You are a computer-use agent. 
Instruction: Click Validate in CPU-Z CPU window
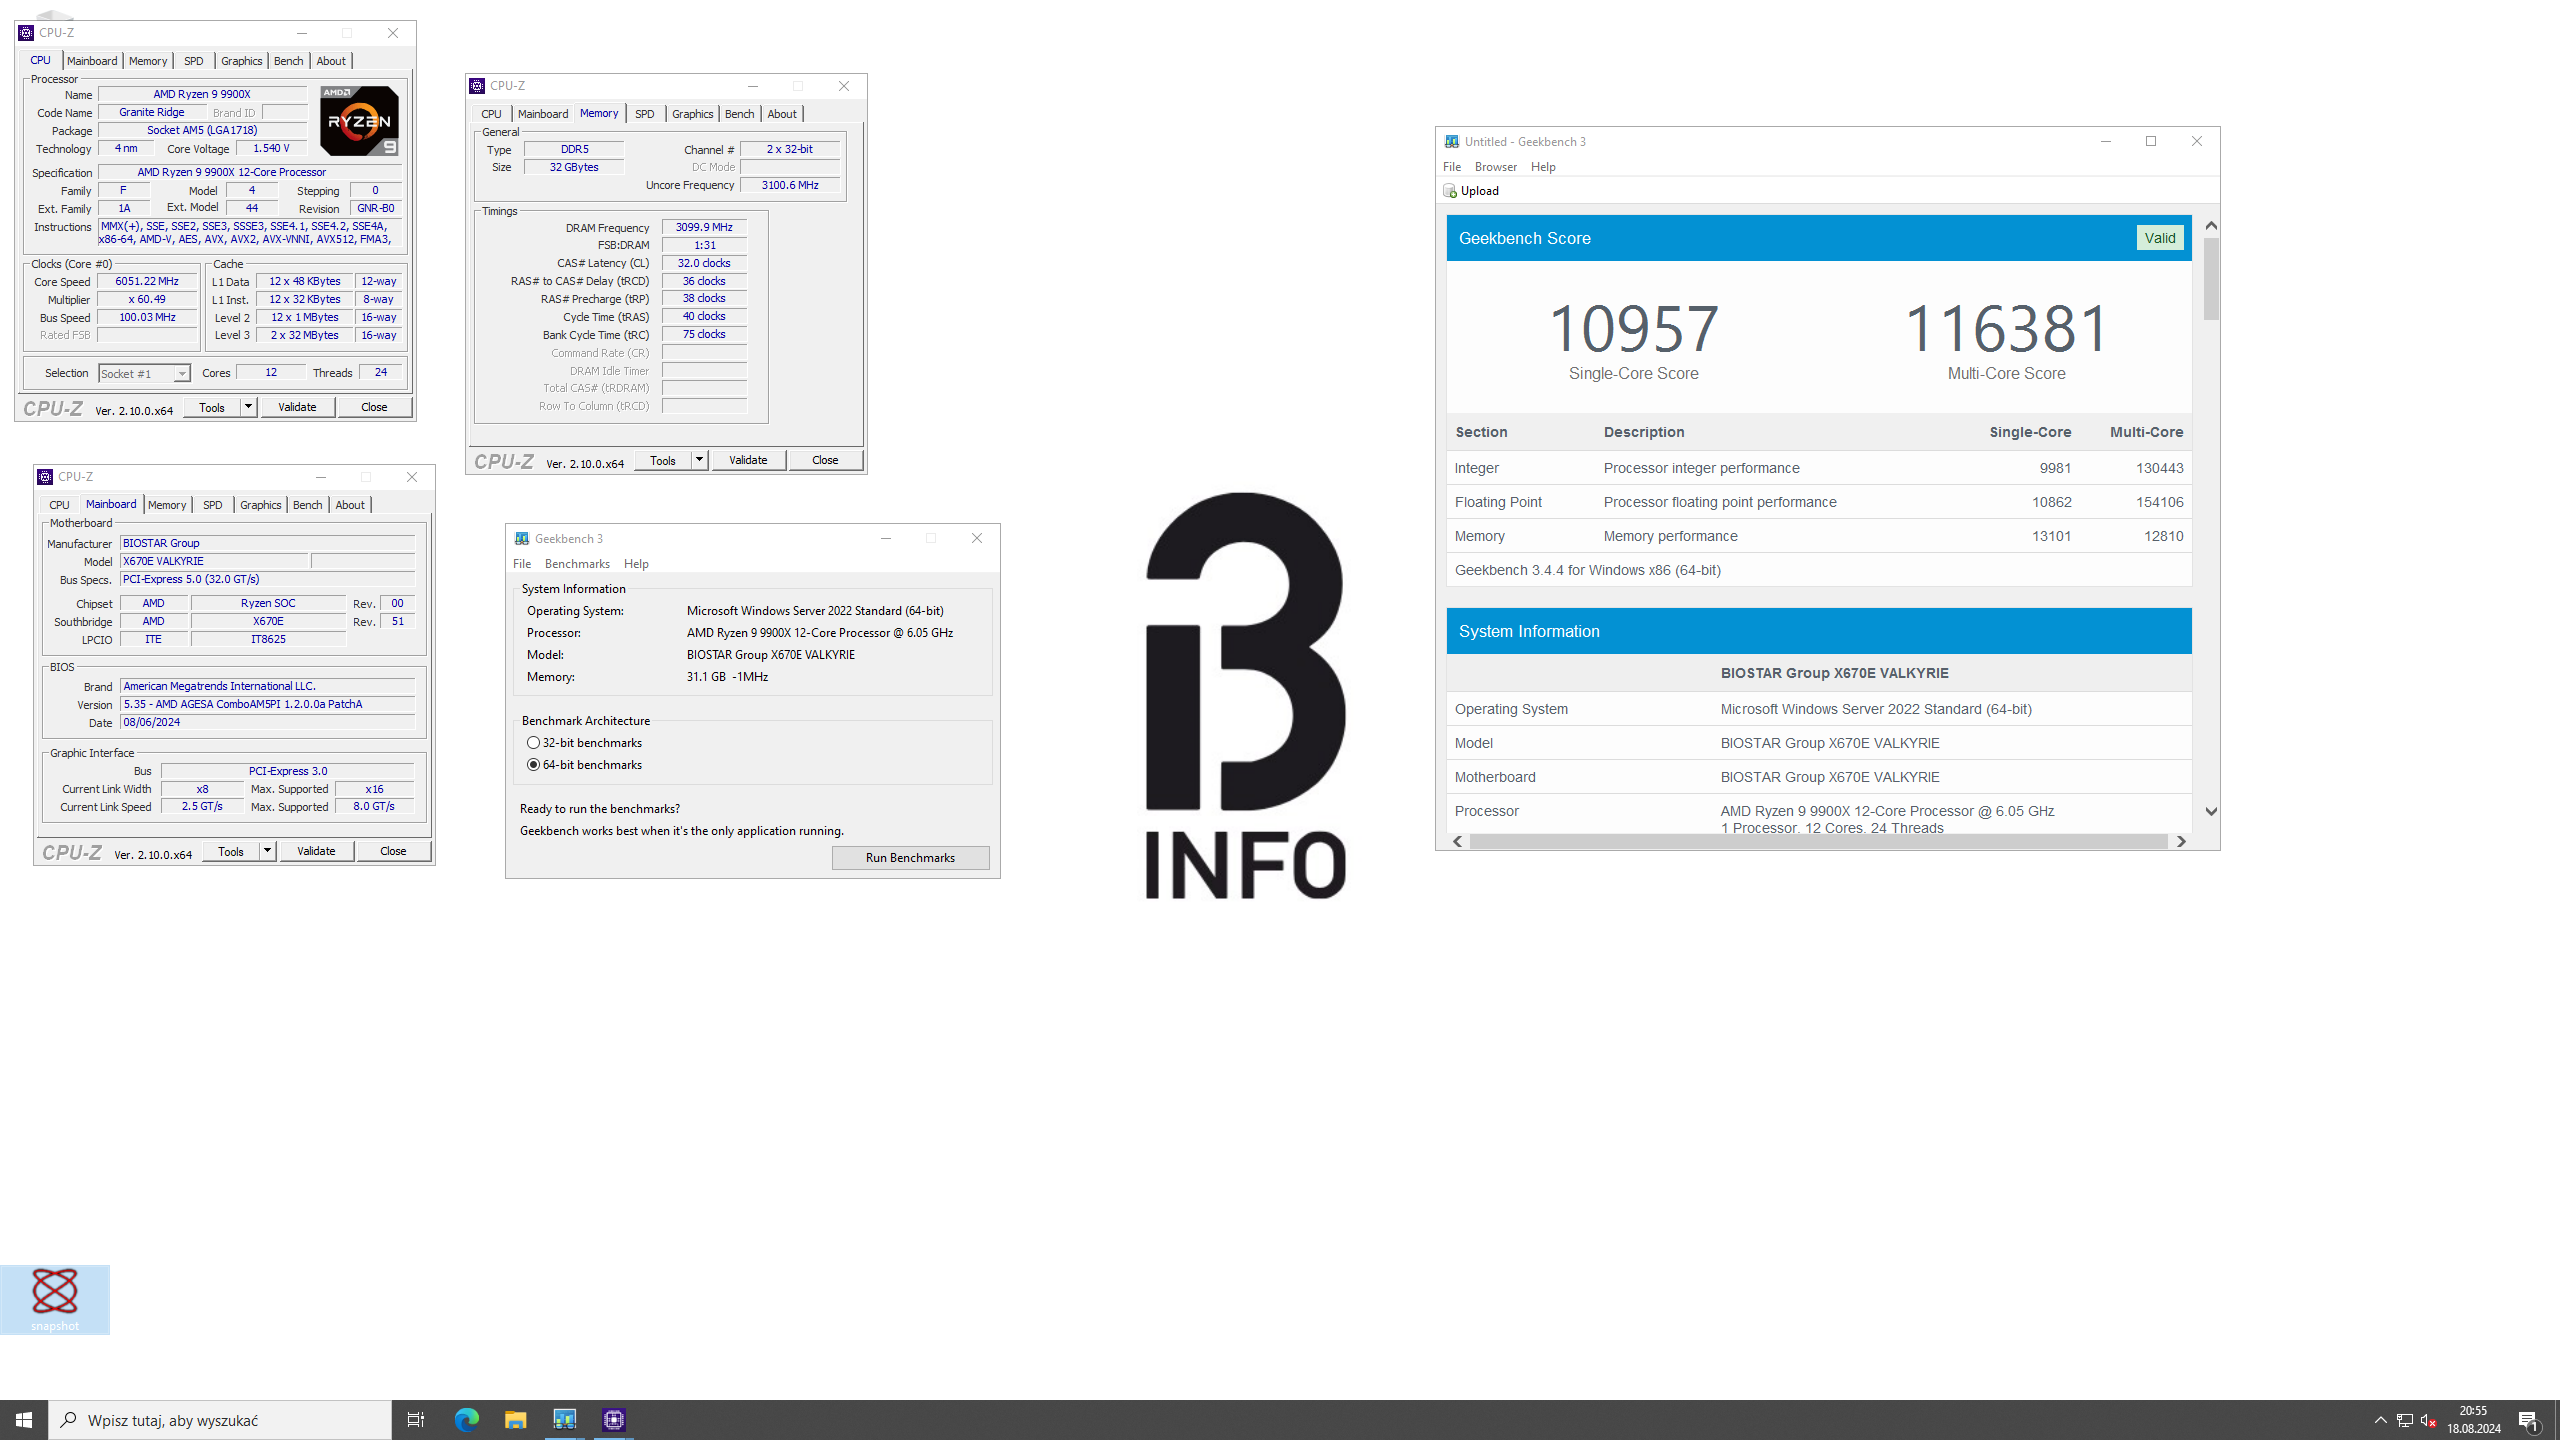(297, 407)
